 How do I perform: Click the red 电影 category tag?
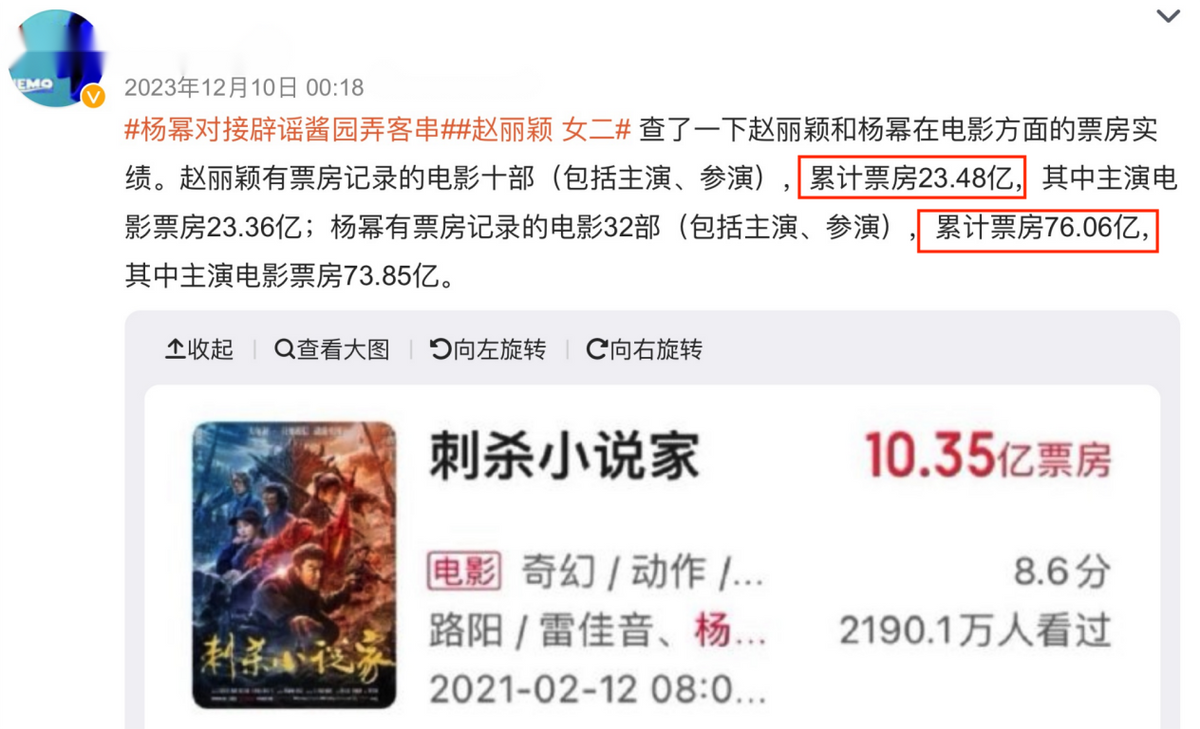pyautogui.click(x=464, y=572)
